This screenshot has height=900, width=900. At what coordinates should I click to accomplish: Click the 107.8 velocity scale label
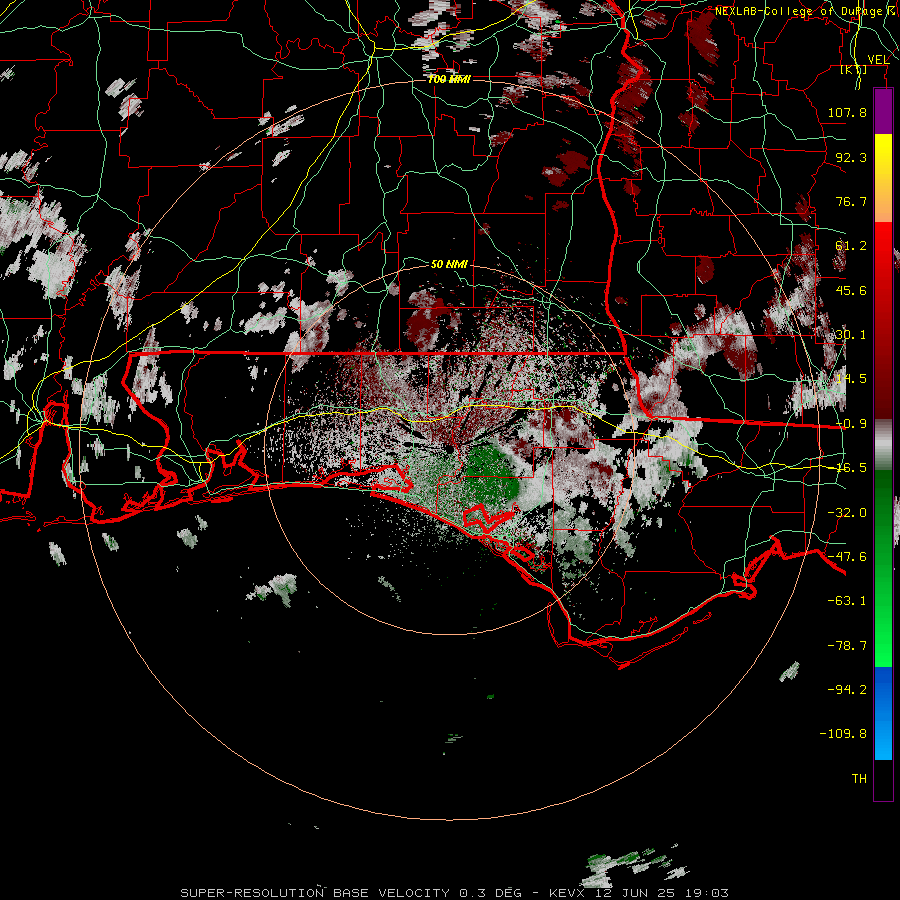(847, 112)
